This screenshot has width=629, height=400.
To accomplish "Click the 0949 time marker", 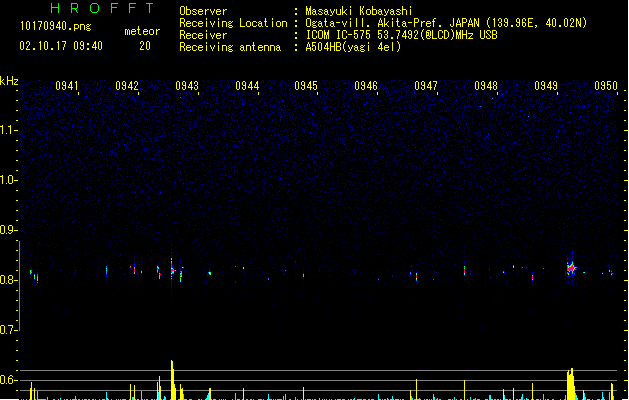I will coord(546,86).
